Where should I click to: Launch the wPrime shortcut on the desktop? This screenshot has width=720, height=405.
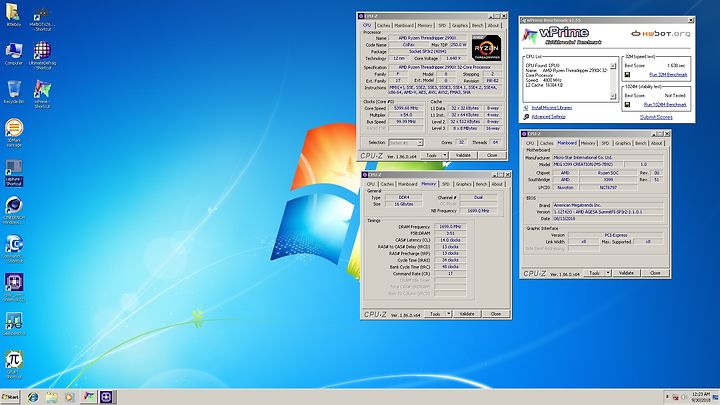(x=42, y=94)
